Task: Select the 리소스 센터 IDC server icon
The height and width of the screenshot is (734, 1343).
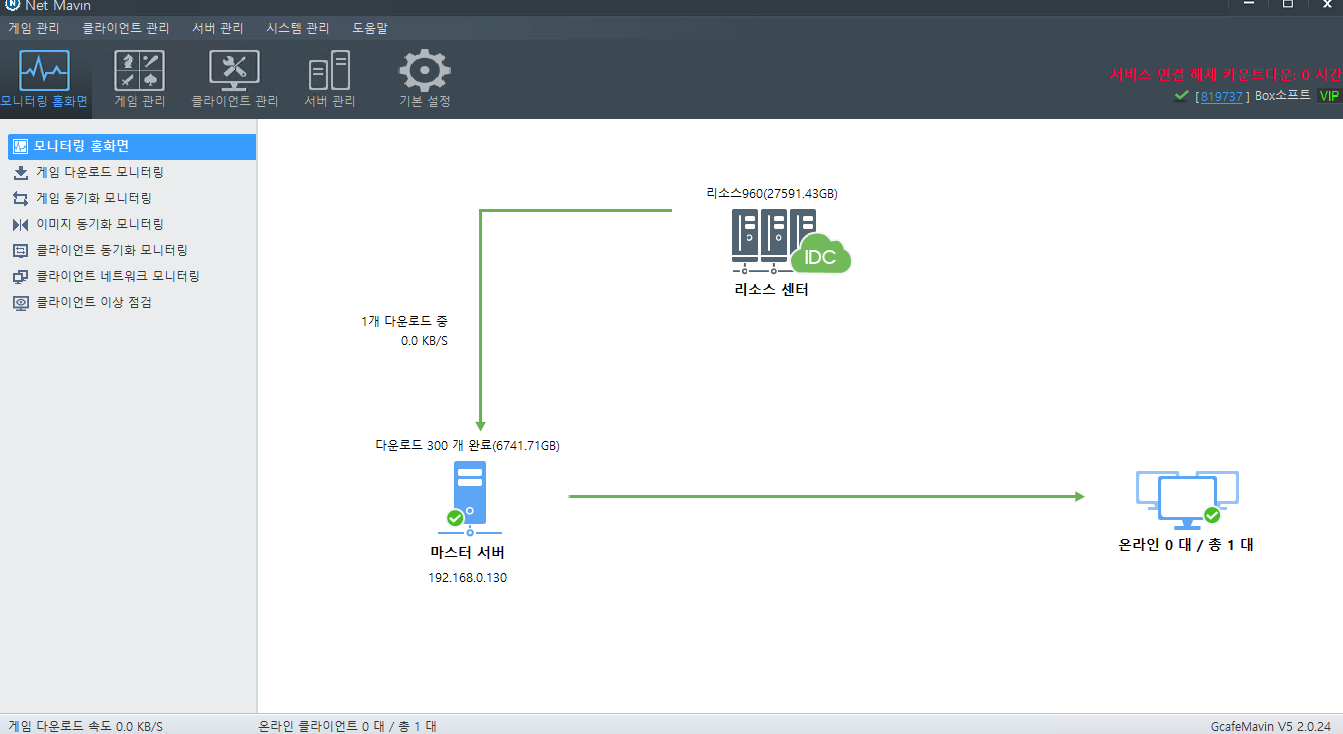Action: 791,241
